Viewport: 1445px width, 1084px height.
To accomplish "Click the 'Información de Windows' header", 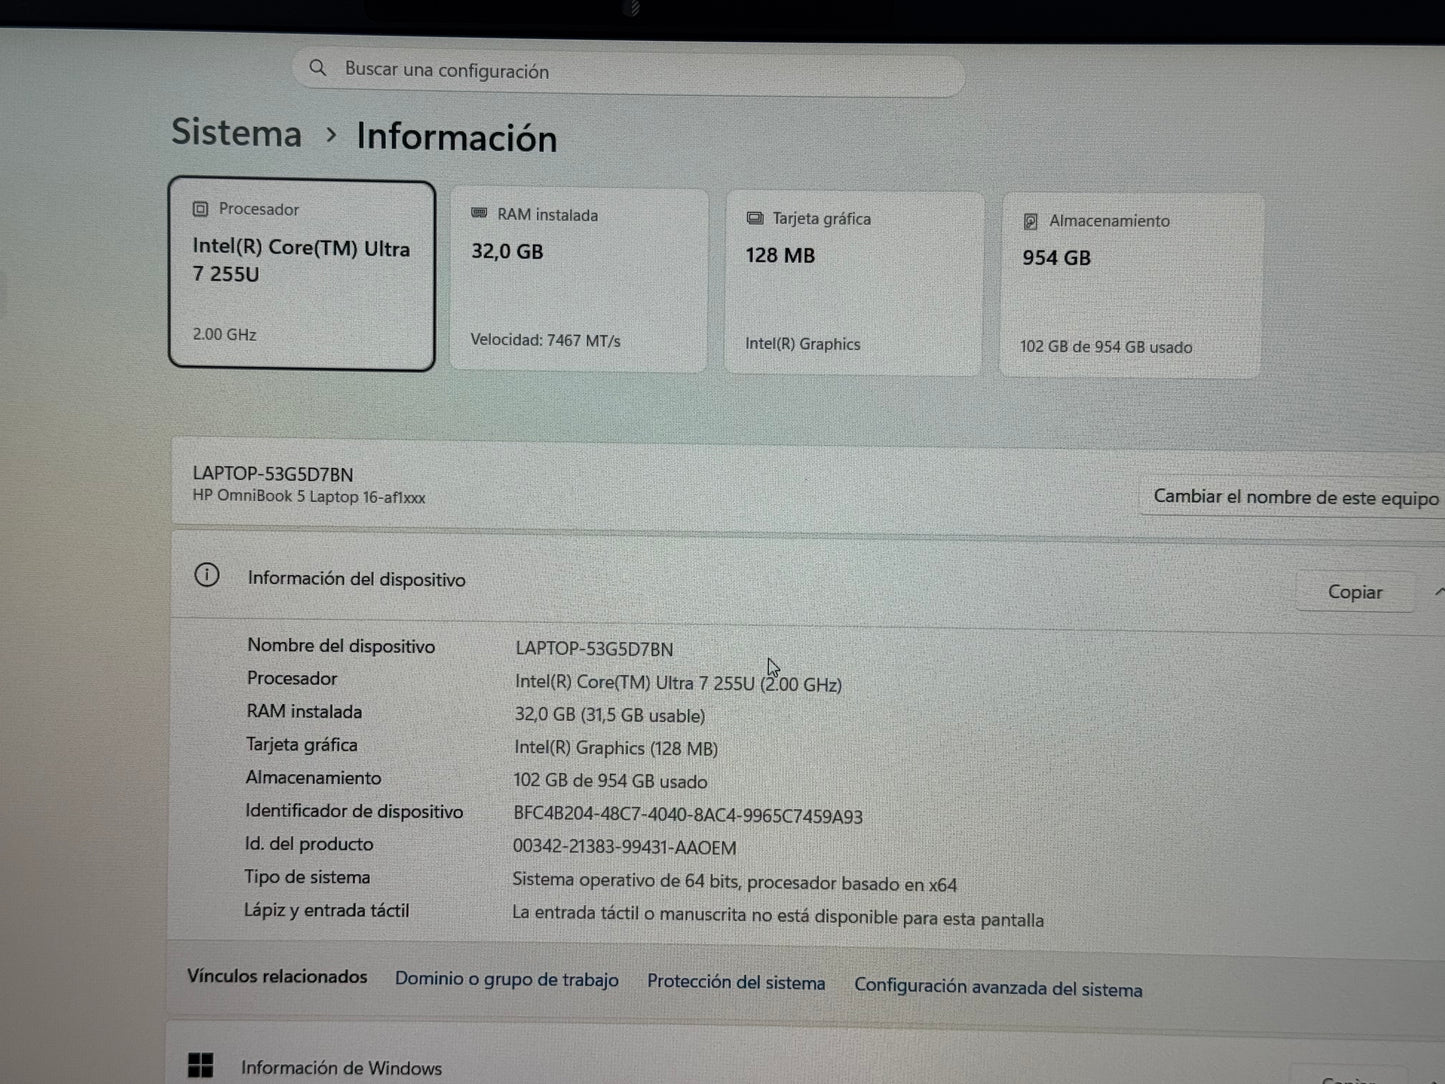I will (341, 1068).
